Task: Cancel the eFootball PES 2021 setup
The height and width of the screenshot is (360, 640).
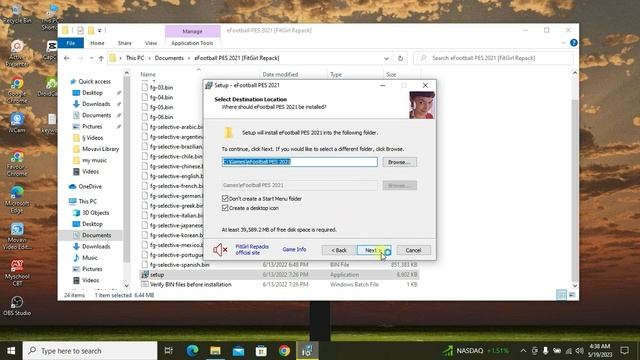Action: 413,250
